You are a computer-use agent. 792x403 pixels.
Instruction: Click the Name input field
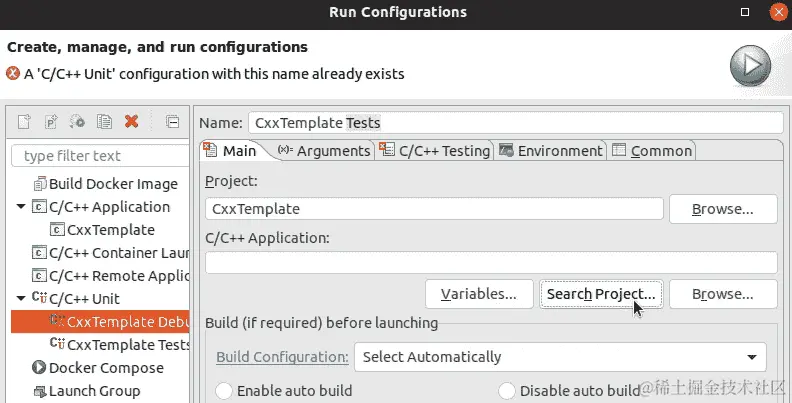coord(516,123)
